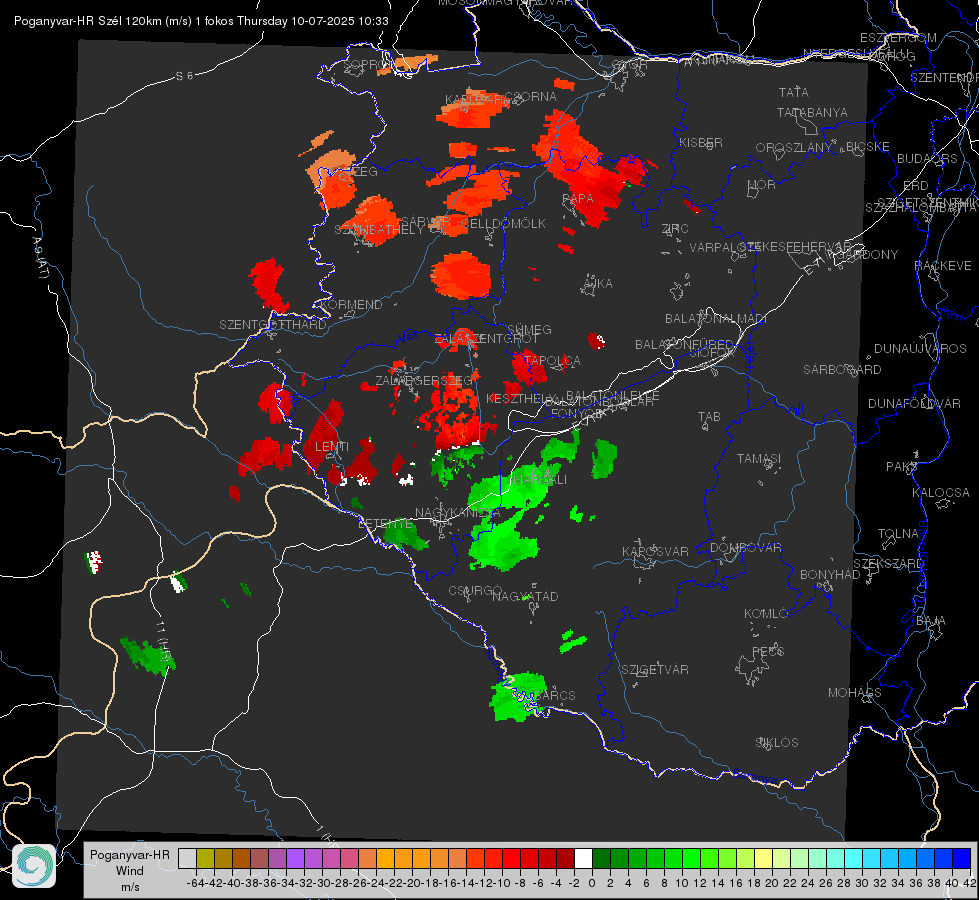This screenshot has width=979, height=900.
Task: Click the KISBER city label
Action: [x=701, y=142]
